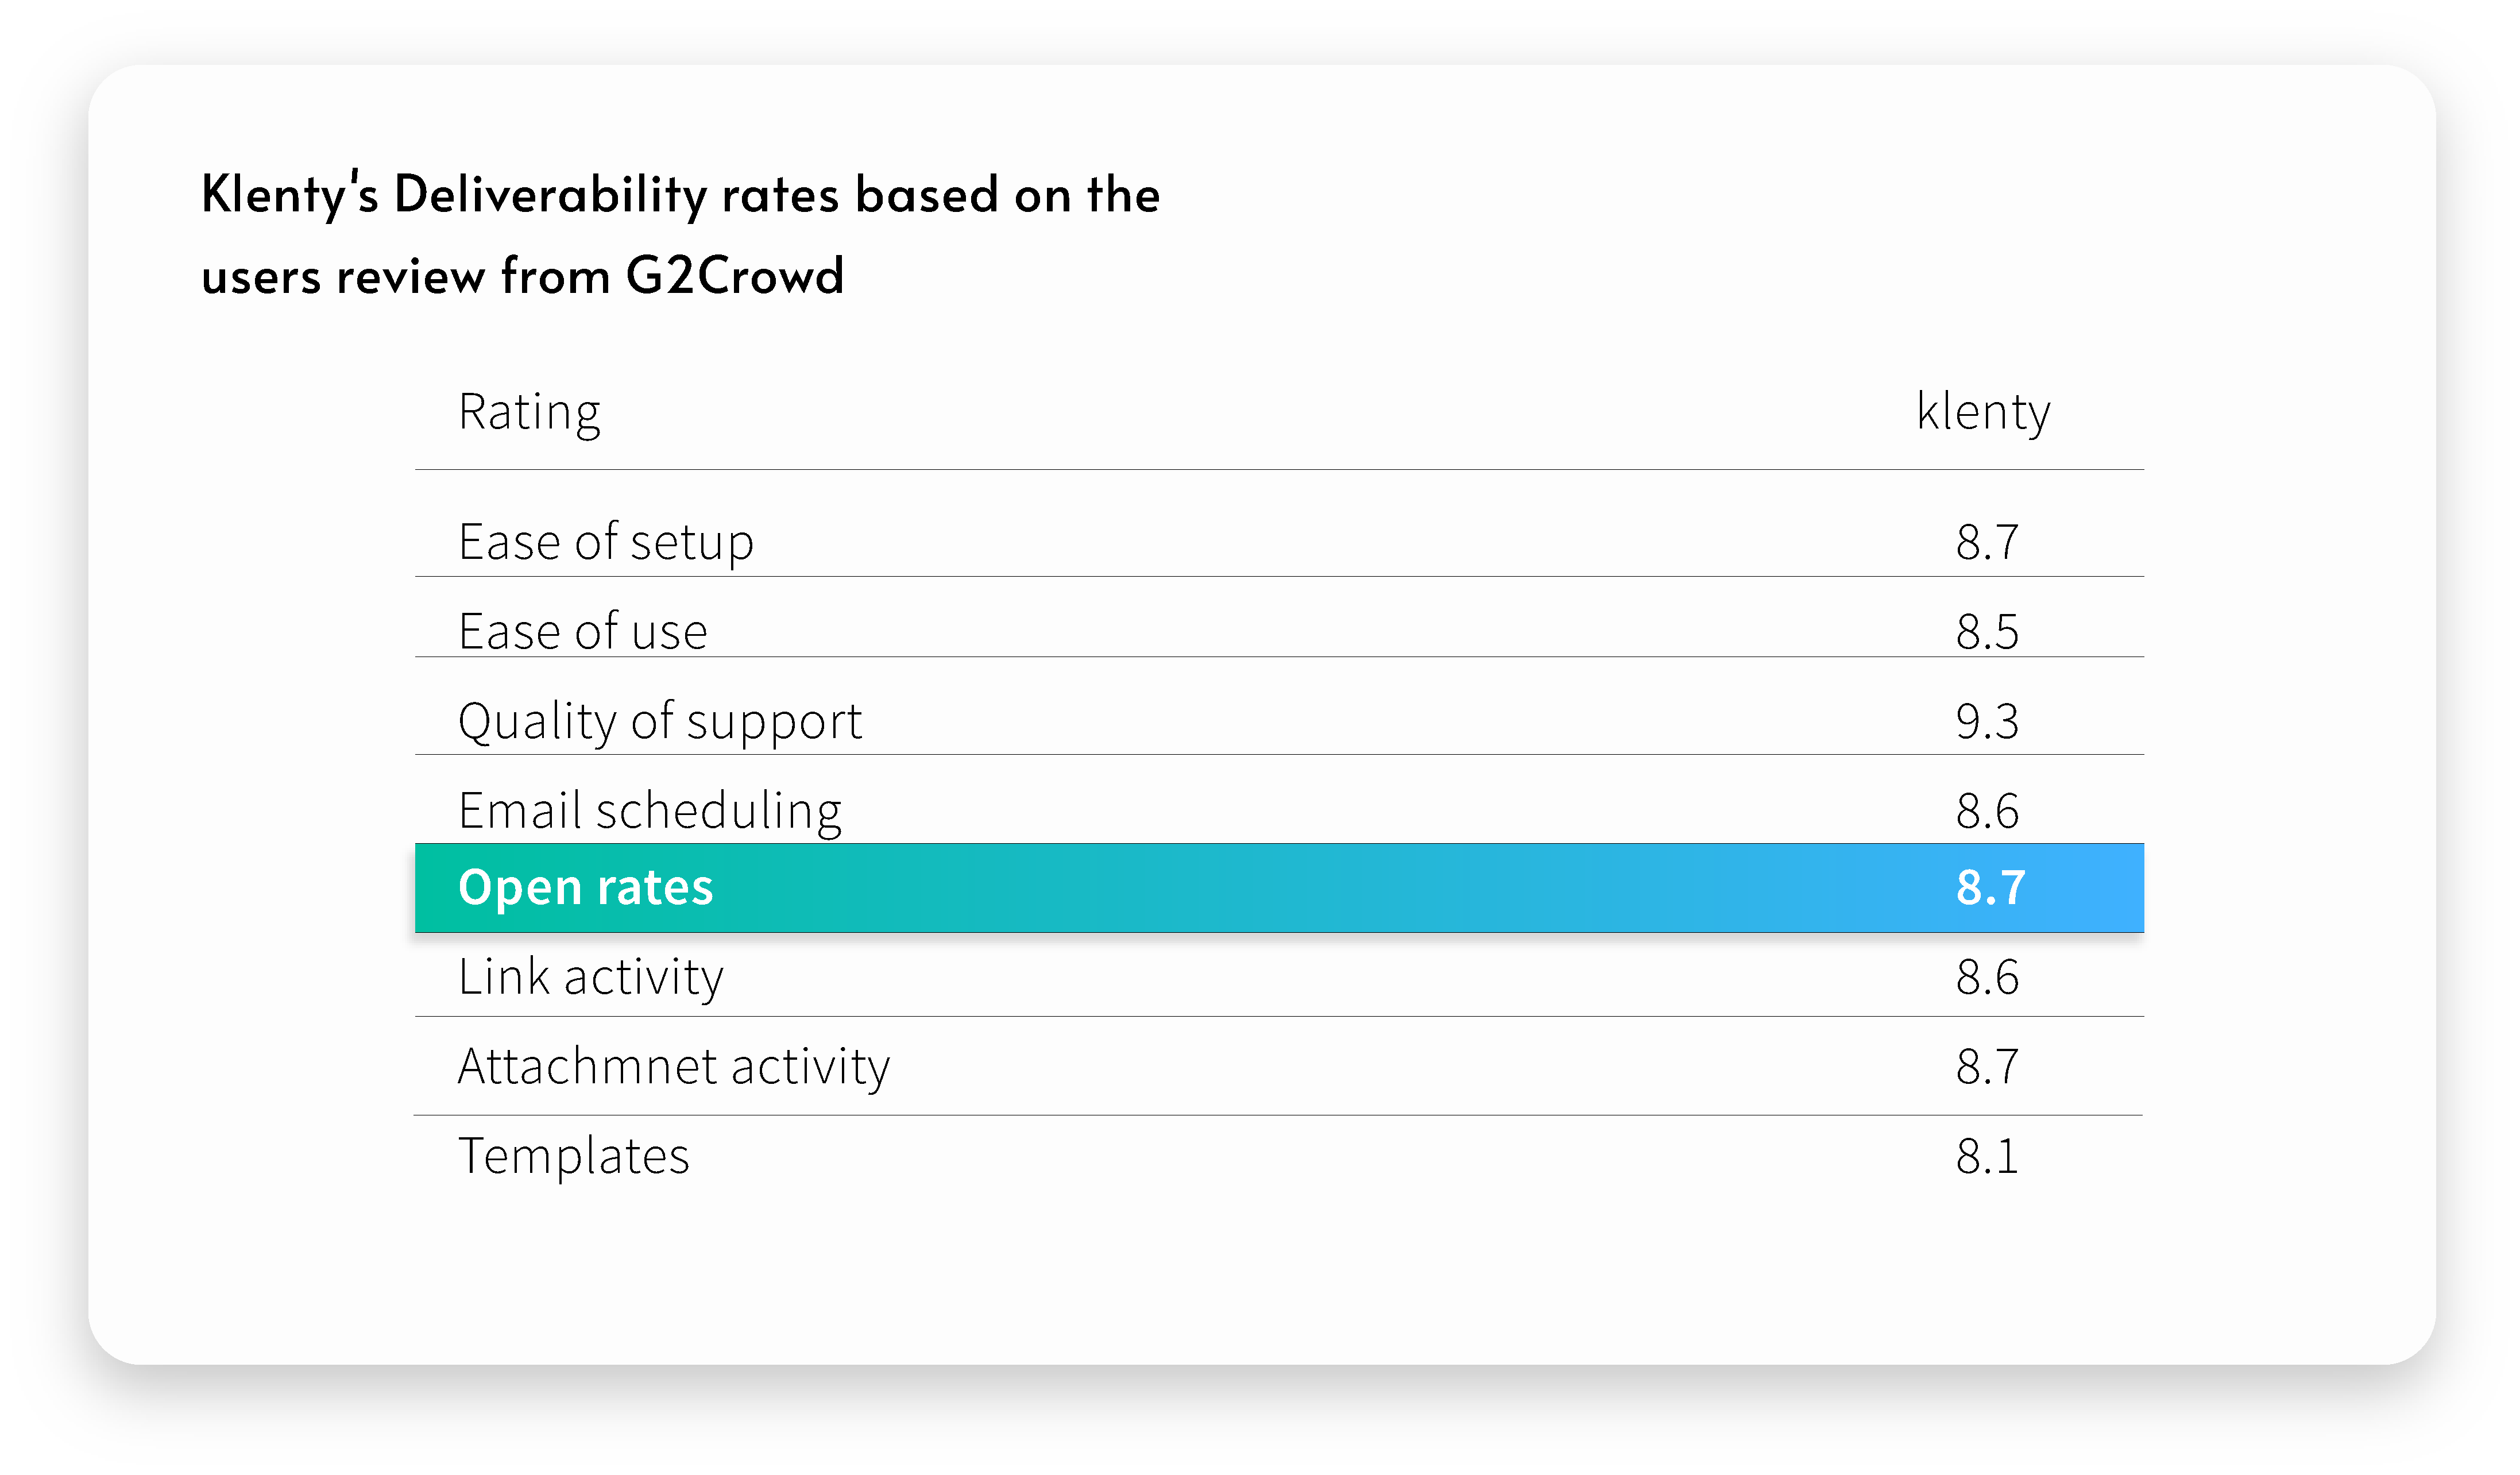Select the "Email scheduling" row label
Screen dimensions: 2520x1475
point(649,810)
